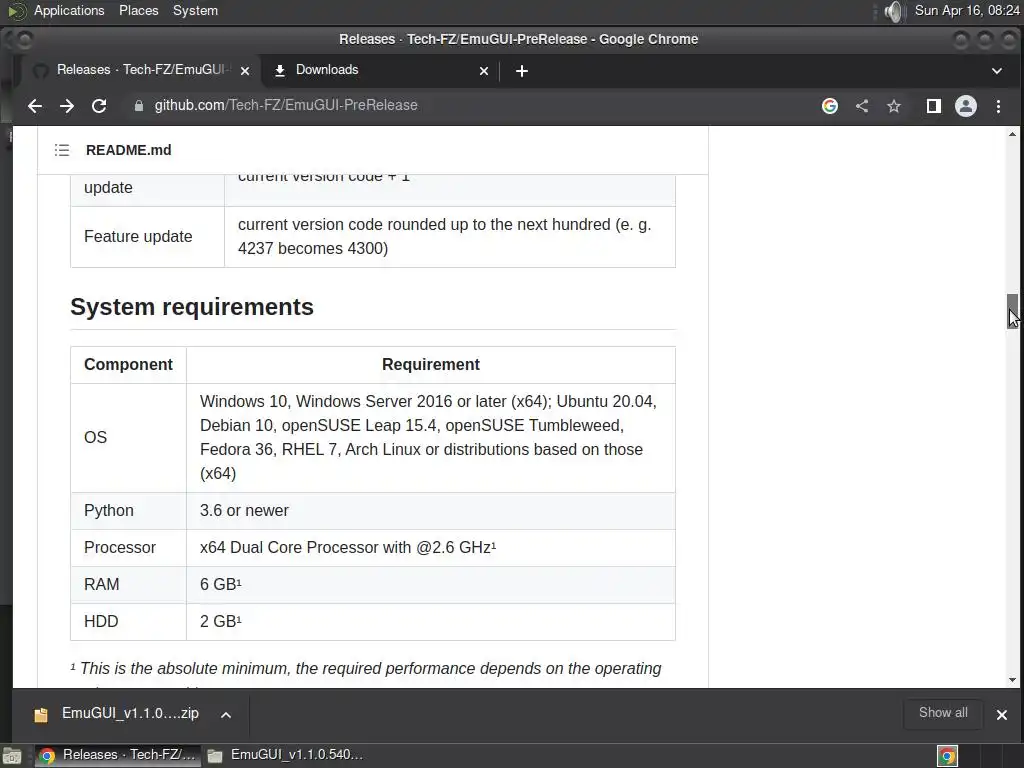
Task: Open the Chrome profile avatar
Action: [x=966, y=106]
